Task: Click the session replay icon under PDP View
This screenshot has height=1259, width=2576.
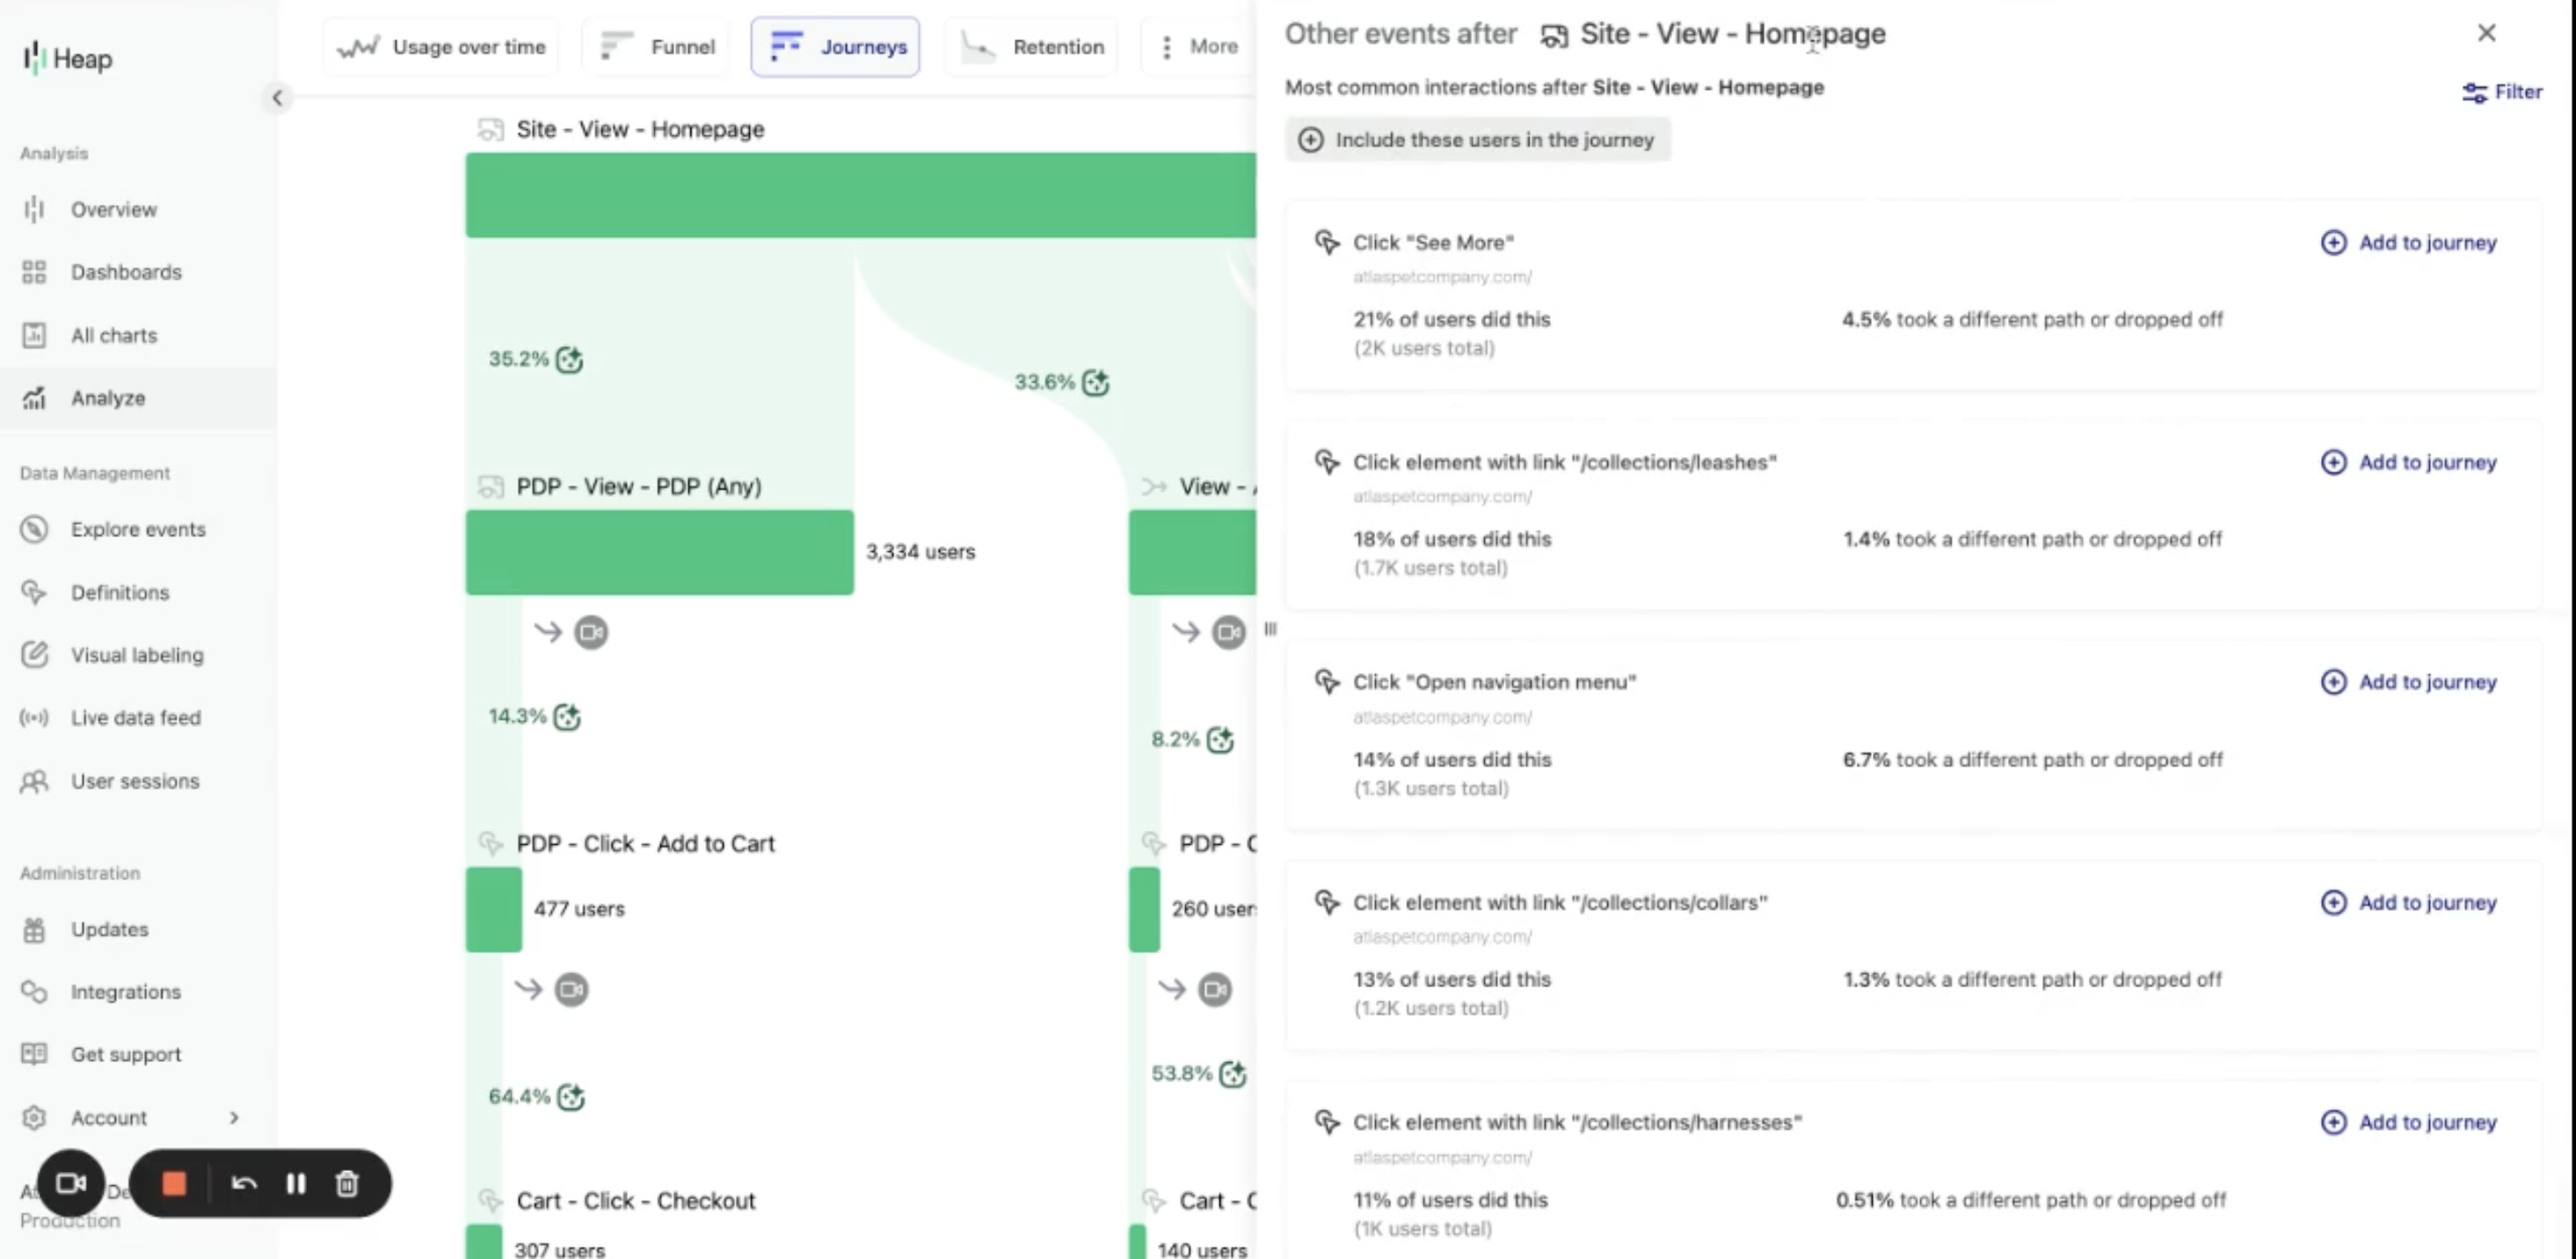Action: tap(590, 632)
